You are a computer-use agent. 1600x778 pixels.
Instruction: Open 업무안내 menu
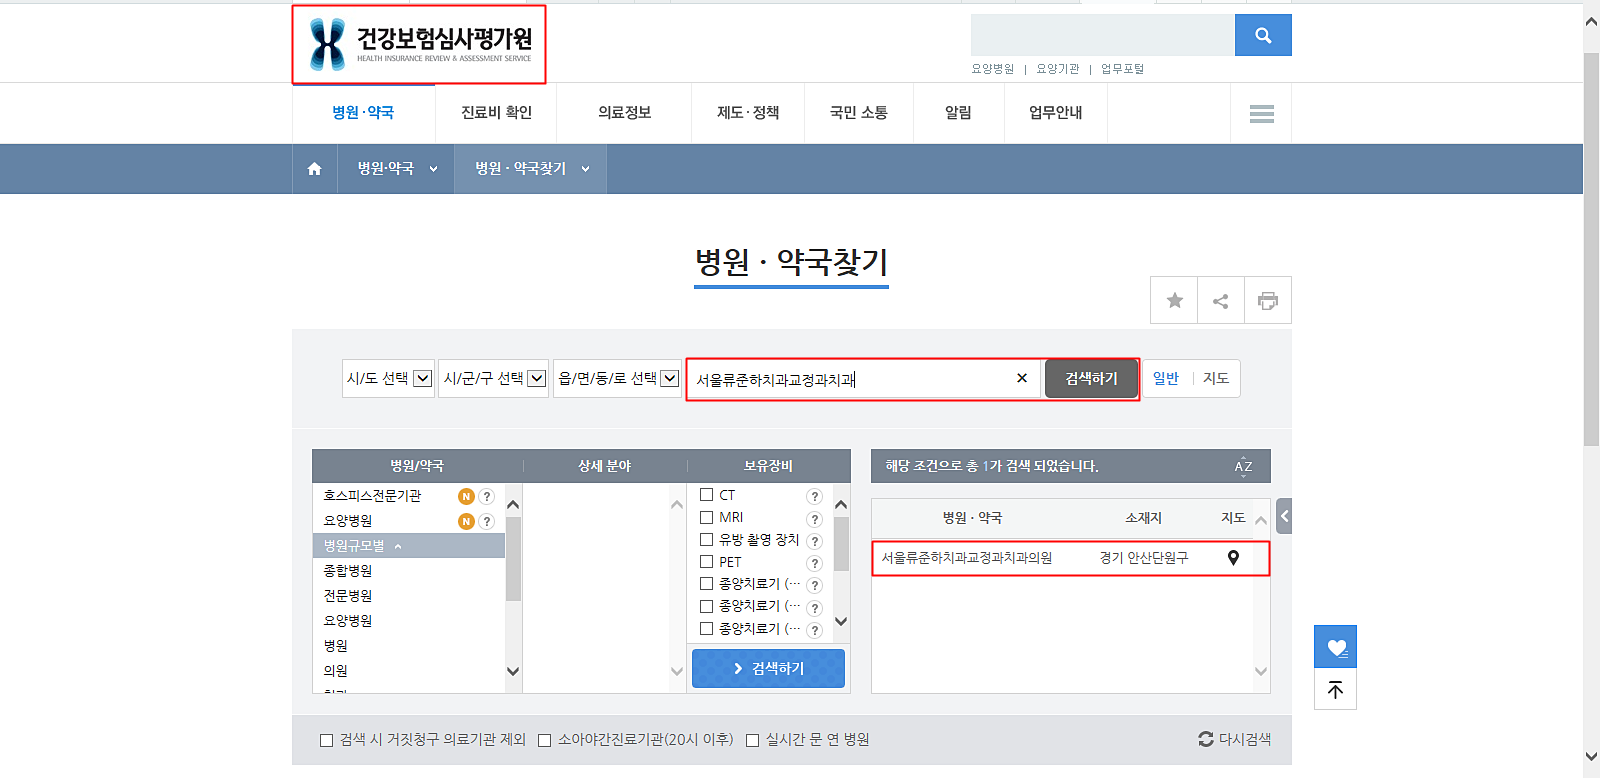point(1055,113)
